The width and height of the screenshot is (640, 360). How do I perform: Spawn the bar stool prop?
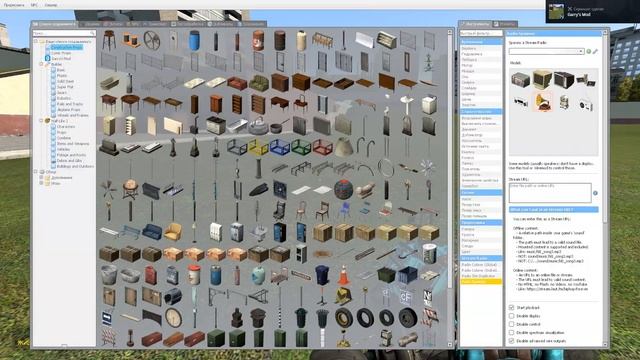pyautogui.click(x=109, y=40)
